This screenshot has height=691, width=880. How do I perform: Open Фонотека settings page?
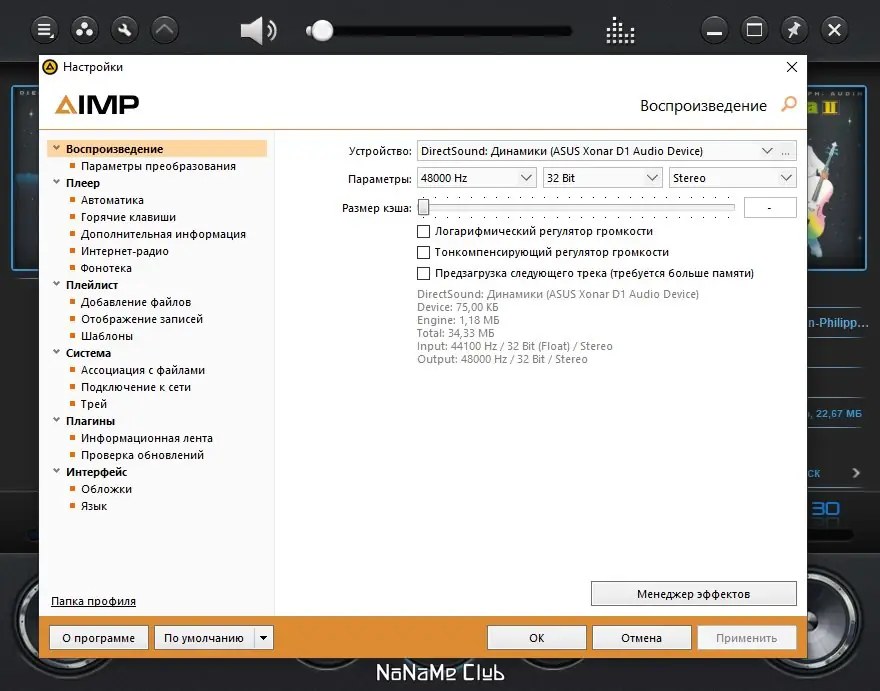point(106,268)
